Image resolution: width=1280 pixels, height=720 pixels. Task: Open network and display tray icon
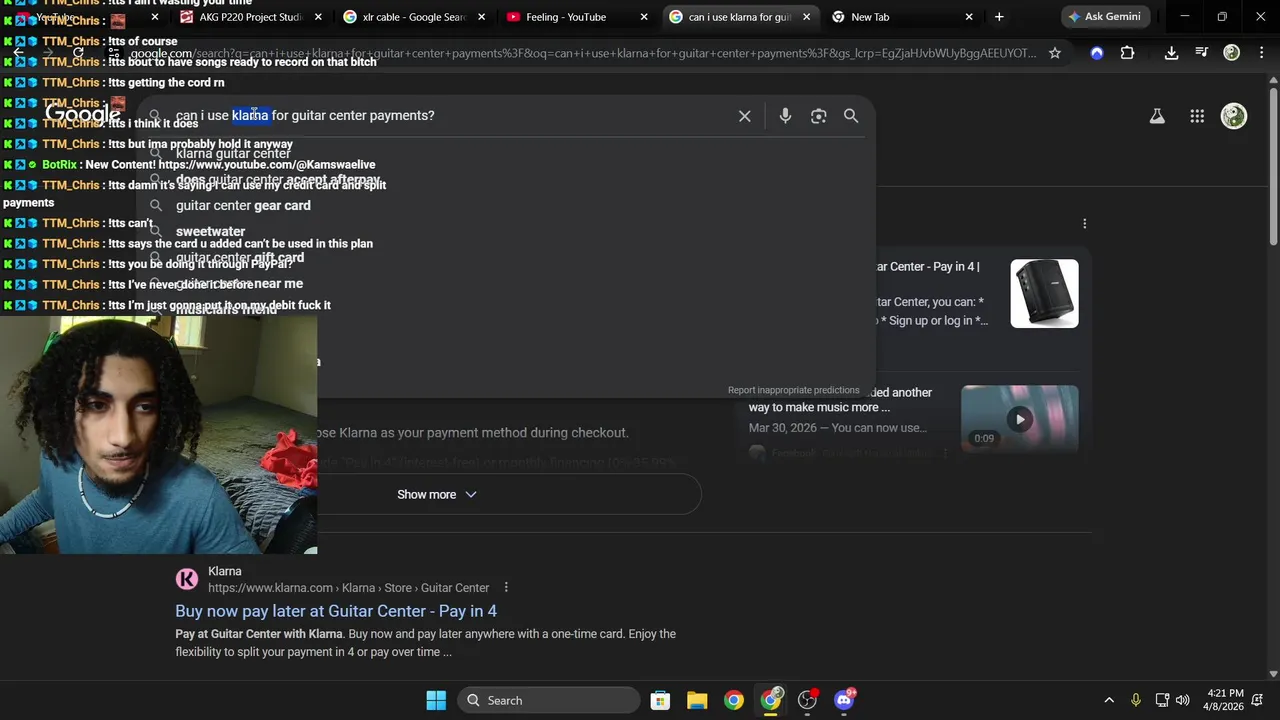click(x=1162, y=700)
